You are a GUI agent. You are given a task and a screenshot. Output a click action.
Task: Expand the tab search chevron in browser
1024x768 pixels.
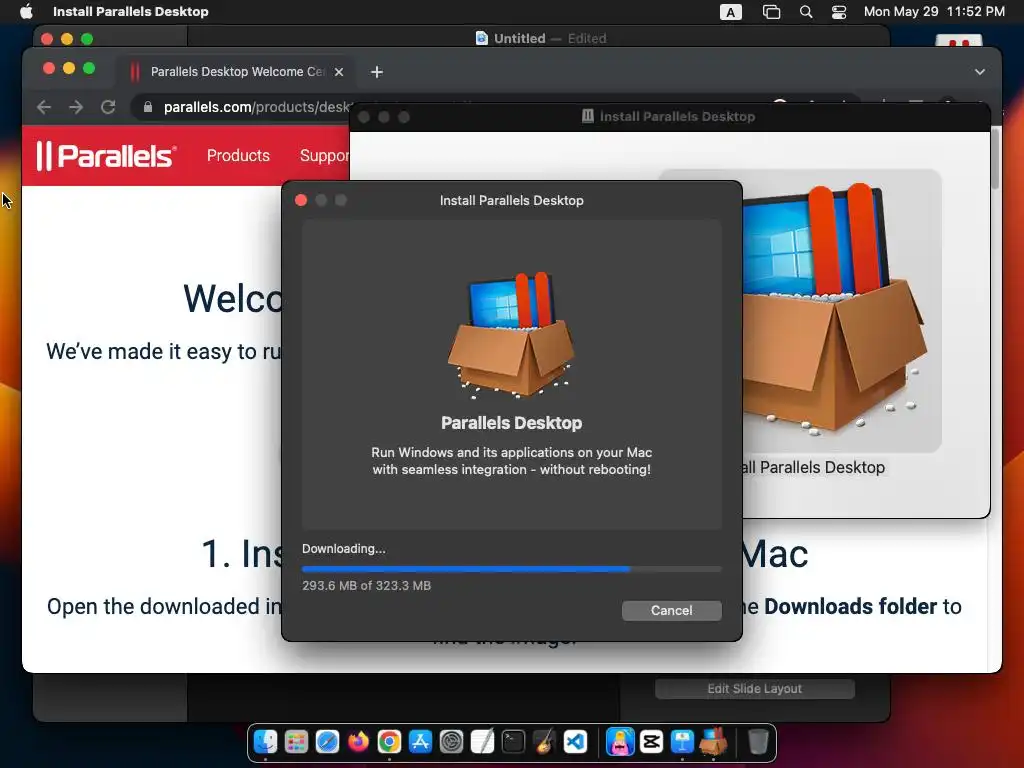coord(980,72)
